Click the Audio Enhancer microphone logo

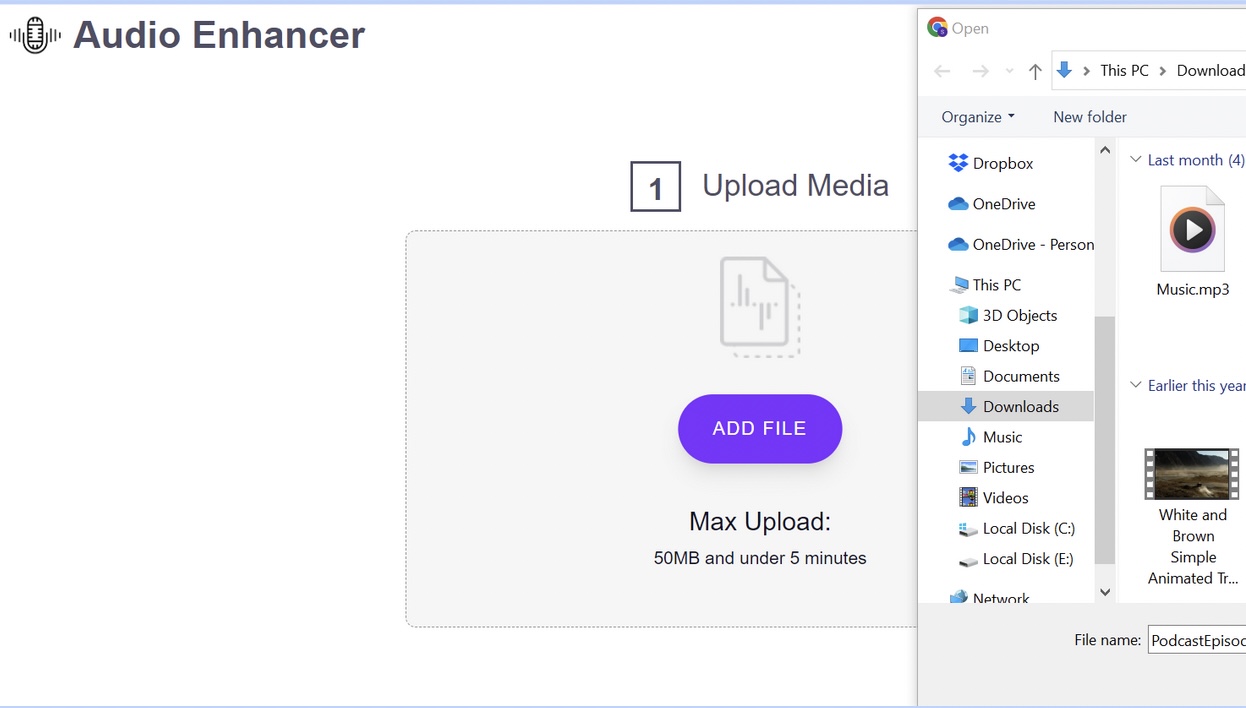click(33, 35)
